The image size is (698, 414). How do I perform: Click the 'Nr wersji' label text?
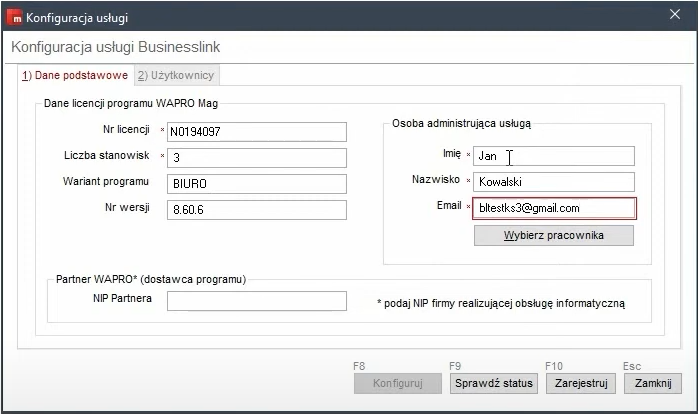pos(127,207)
